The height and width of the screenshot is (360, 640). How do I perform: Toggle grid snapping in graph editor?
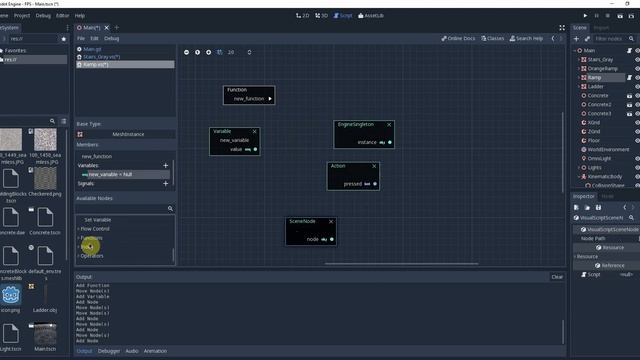point(220,52)
